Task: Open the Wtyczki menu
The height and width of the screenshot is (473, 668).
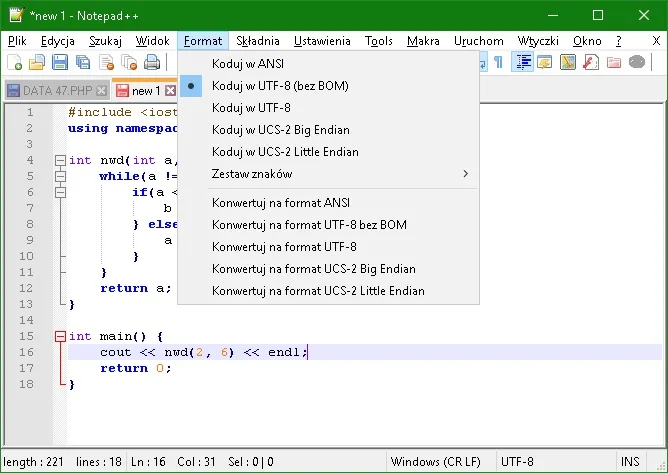Action: click(538, 41)
